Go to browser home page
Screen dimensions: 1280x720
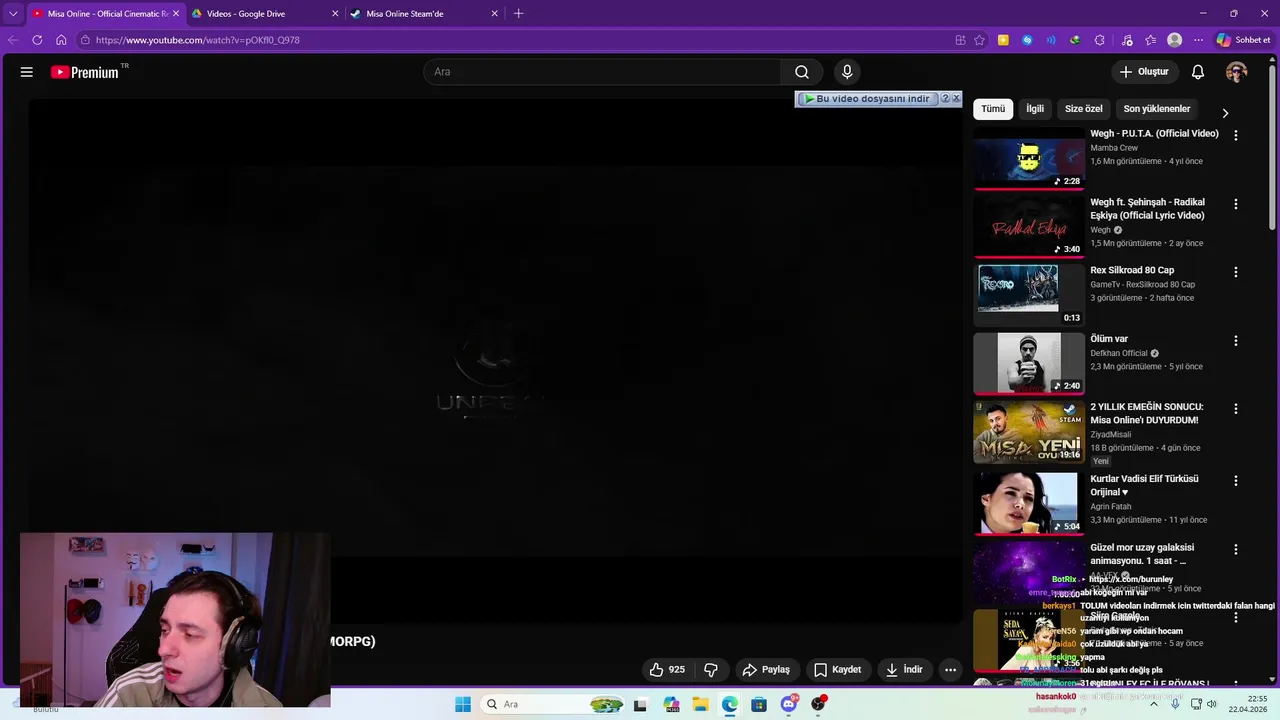click(61, 40)
